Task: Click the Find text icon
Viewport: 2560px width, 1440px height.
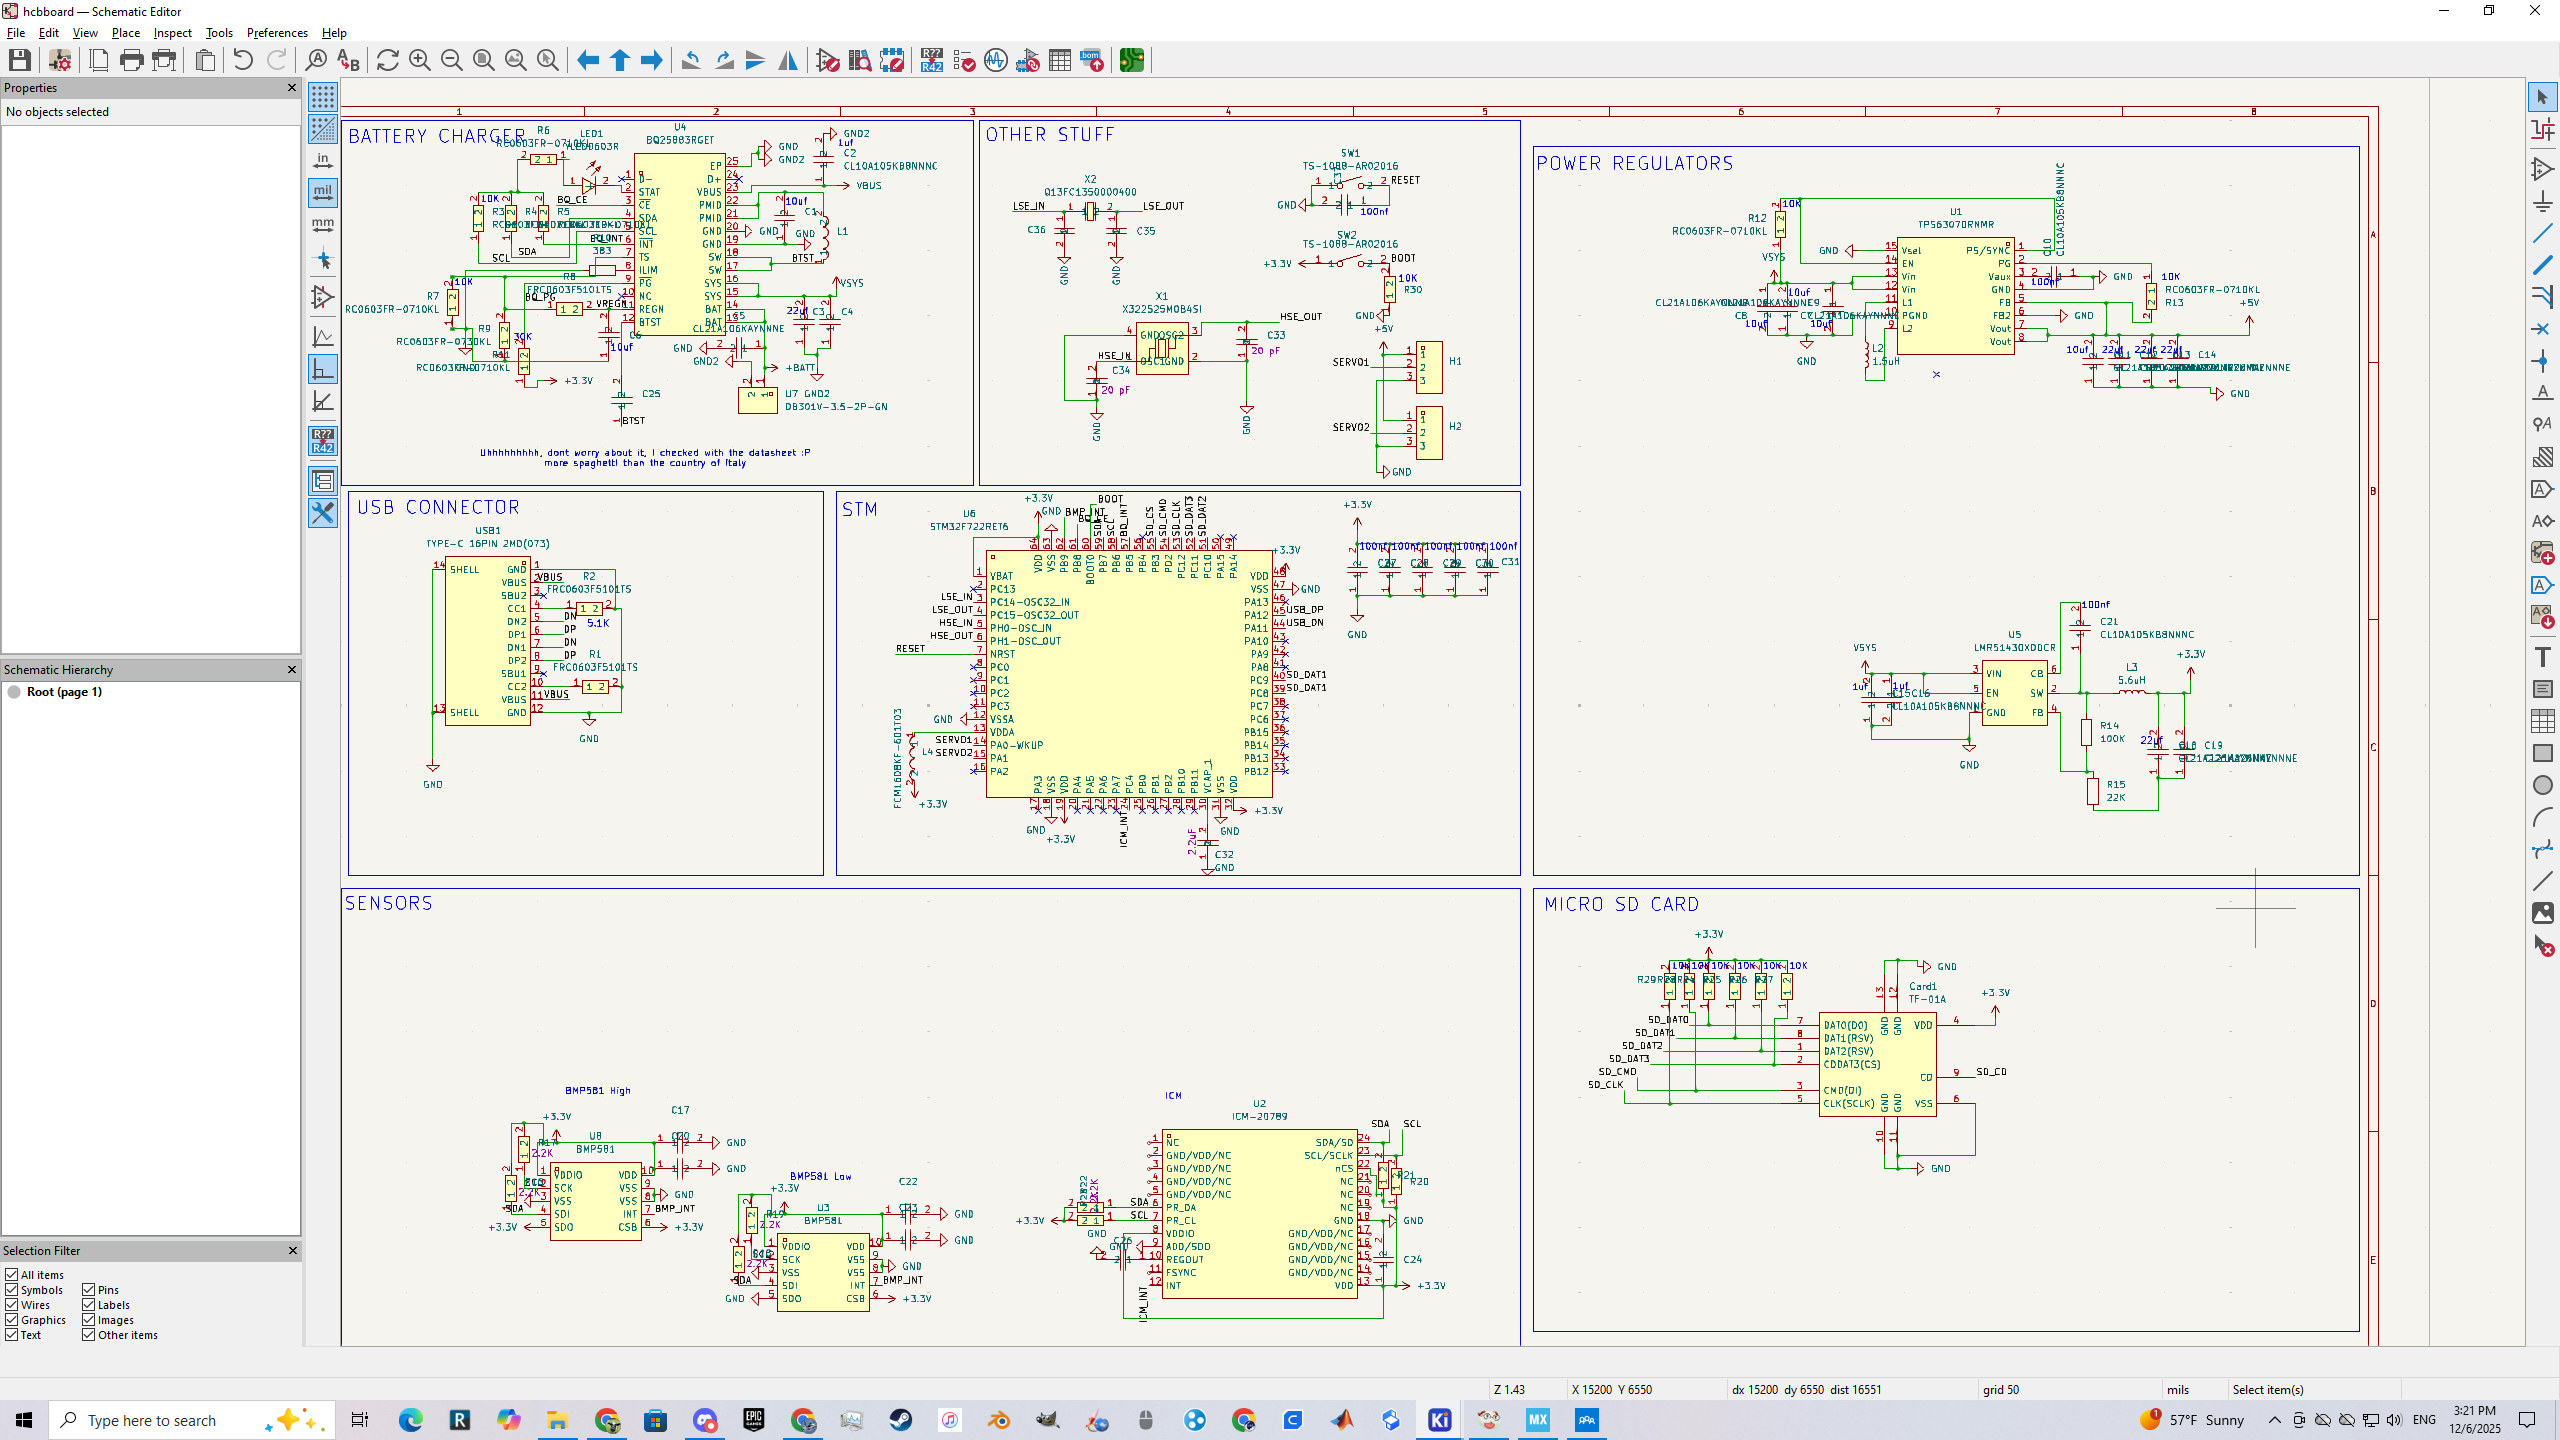Action: [x=316, y=61]
